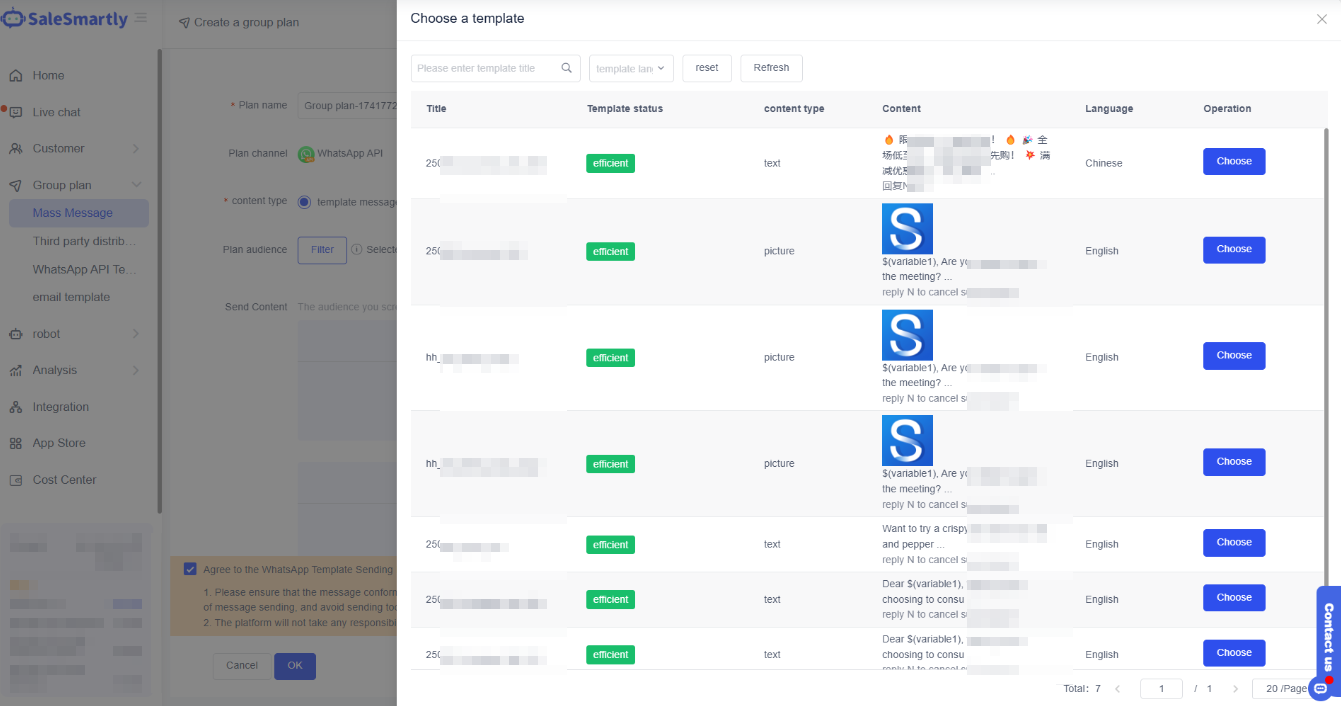This screenshot has height=706, width=1341.
Task: Select the template message radio button
Action: 304,201
